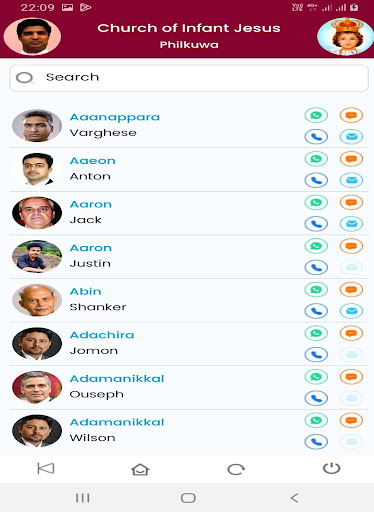
Task: Email Abin Shanker via envelope icon
Action: (351, 311)
